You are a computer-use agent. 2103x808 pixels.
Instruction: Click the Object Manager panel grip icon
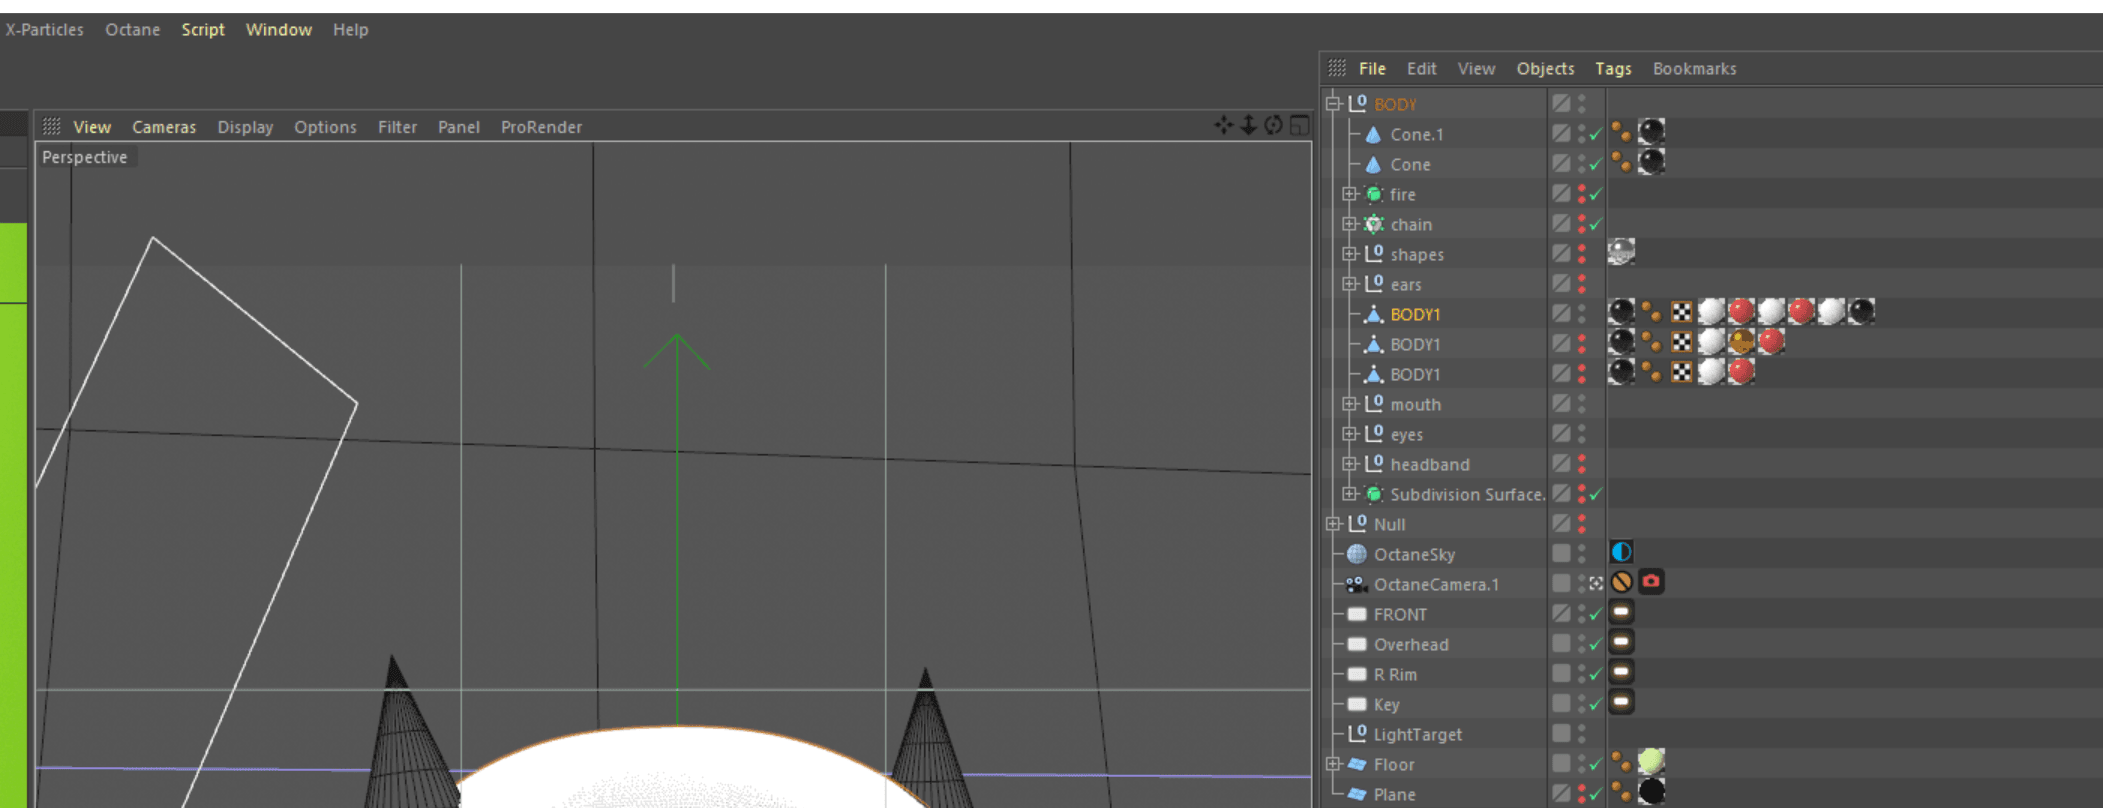1337,68
